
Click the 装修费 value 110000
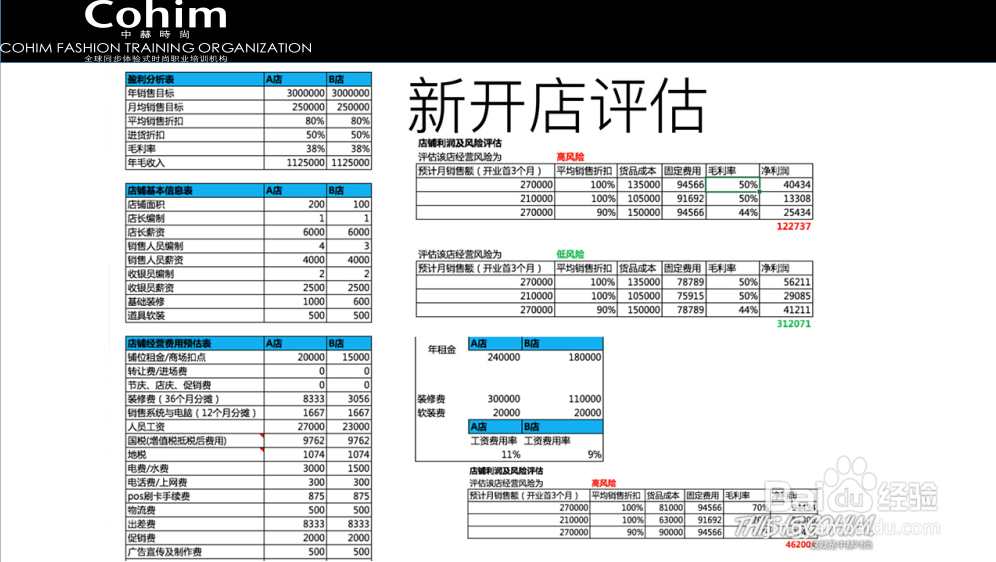[x=584, y=399]
